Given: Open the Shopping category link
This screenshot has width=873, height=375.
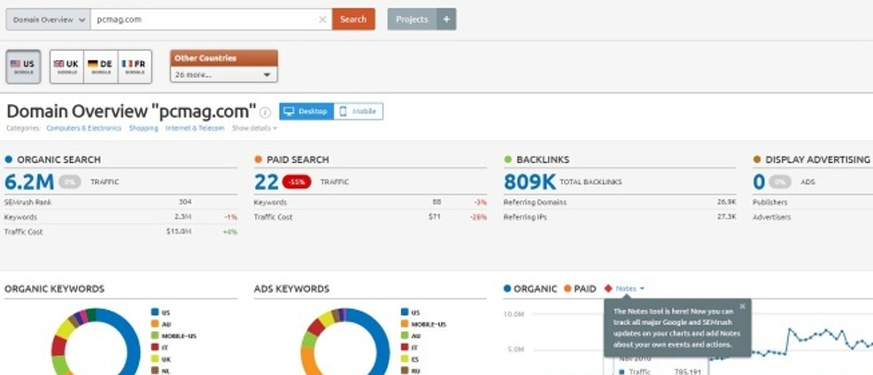Looking at the screenshot, I should coord(144,129).
